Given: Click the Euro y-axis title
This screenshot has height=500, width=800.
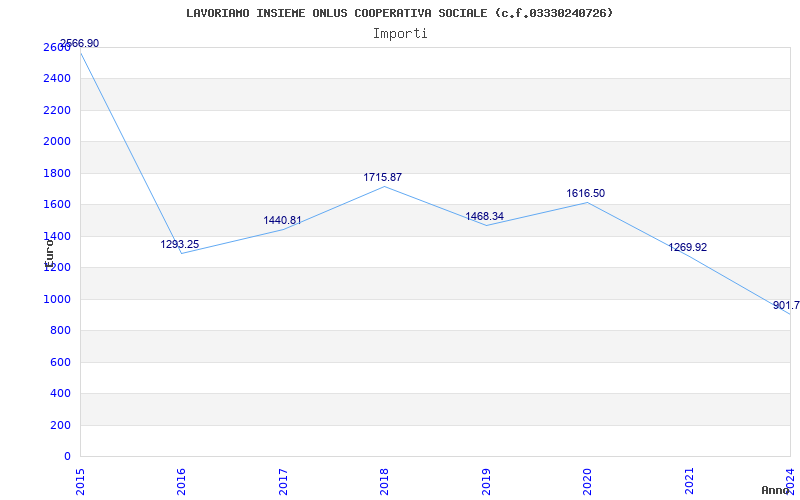Looking at the screenshot, I should coord(48,250).
